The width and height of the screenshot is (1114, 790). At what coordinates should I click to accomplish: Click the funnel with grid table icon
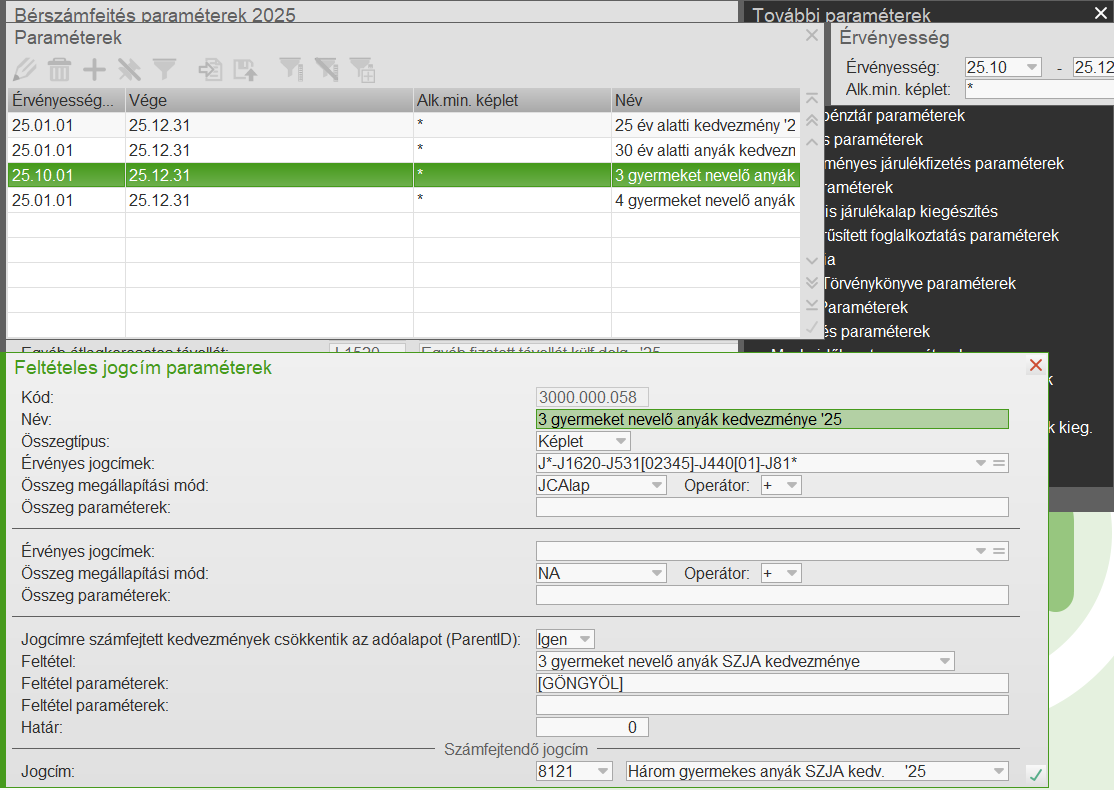[x=362, y=70]
